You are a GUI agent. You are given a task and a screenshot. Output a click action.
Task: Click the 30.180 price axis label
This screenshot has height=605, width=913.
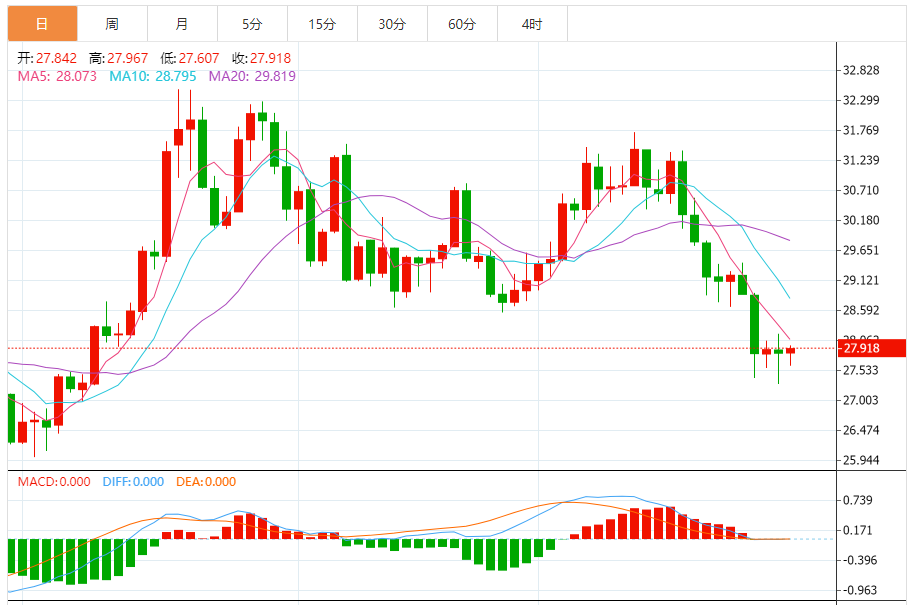pos(861,220)
